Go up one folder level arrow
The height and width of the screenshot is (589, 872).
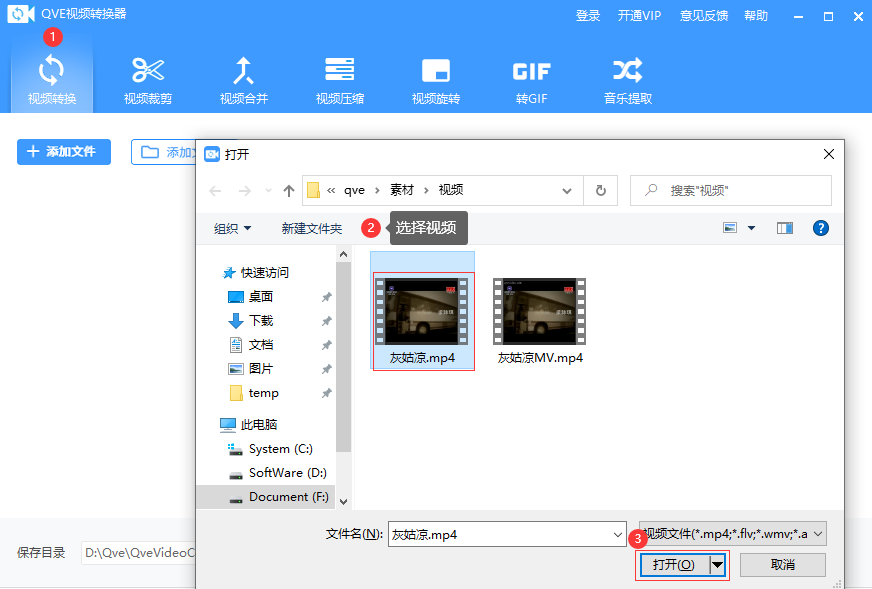(x=289, y=190)
